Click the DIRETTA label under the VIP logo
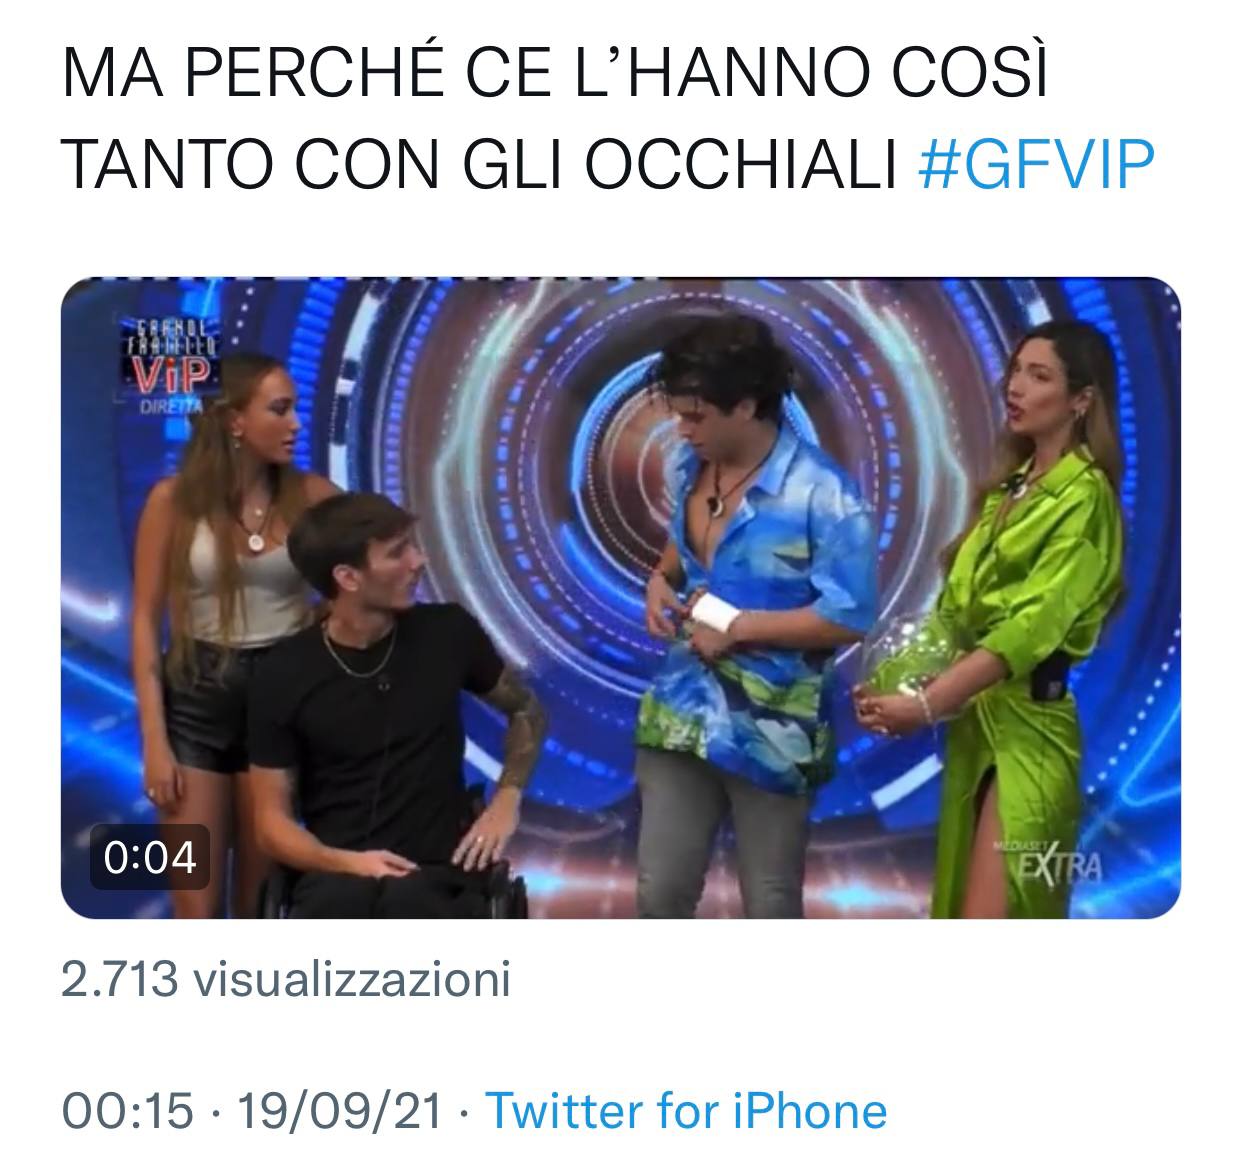The height and width of the screenshot is (1163, 1242). pyautogui.click(x=172, y=407)
